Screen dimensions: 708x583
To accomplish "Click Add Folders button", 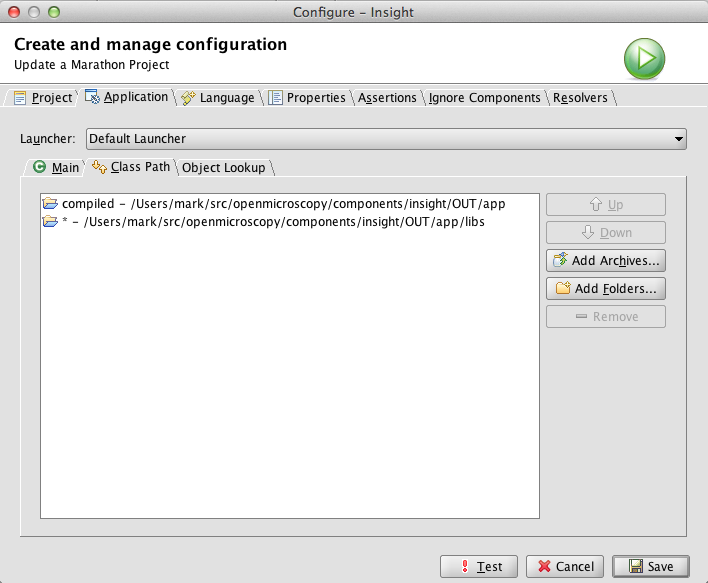I will point(606,289).
